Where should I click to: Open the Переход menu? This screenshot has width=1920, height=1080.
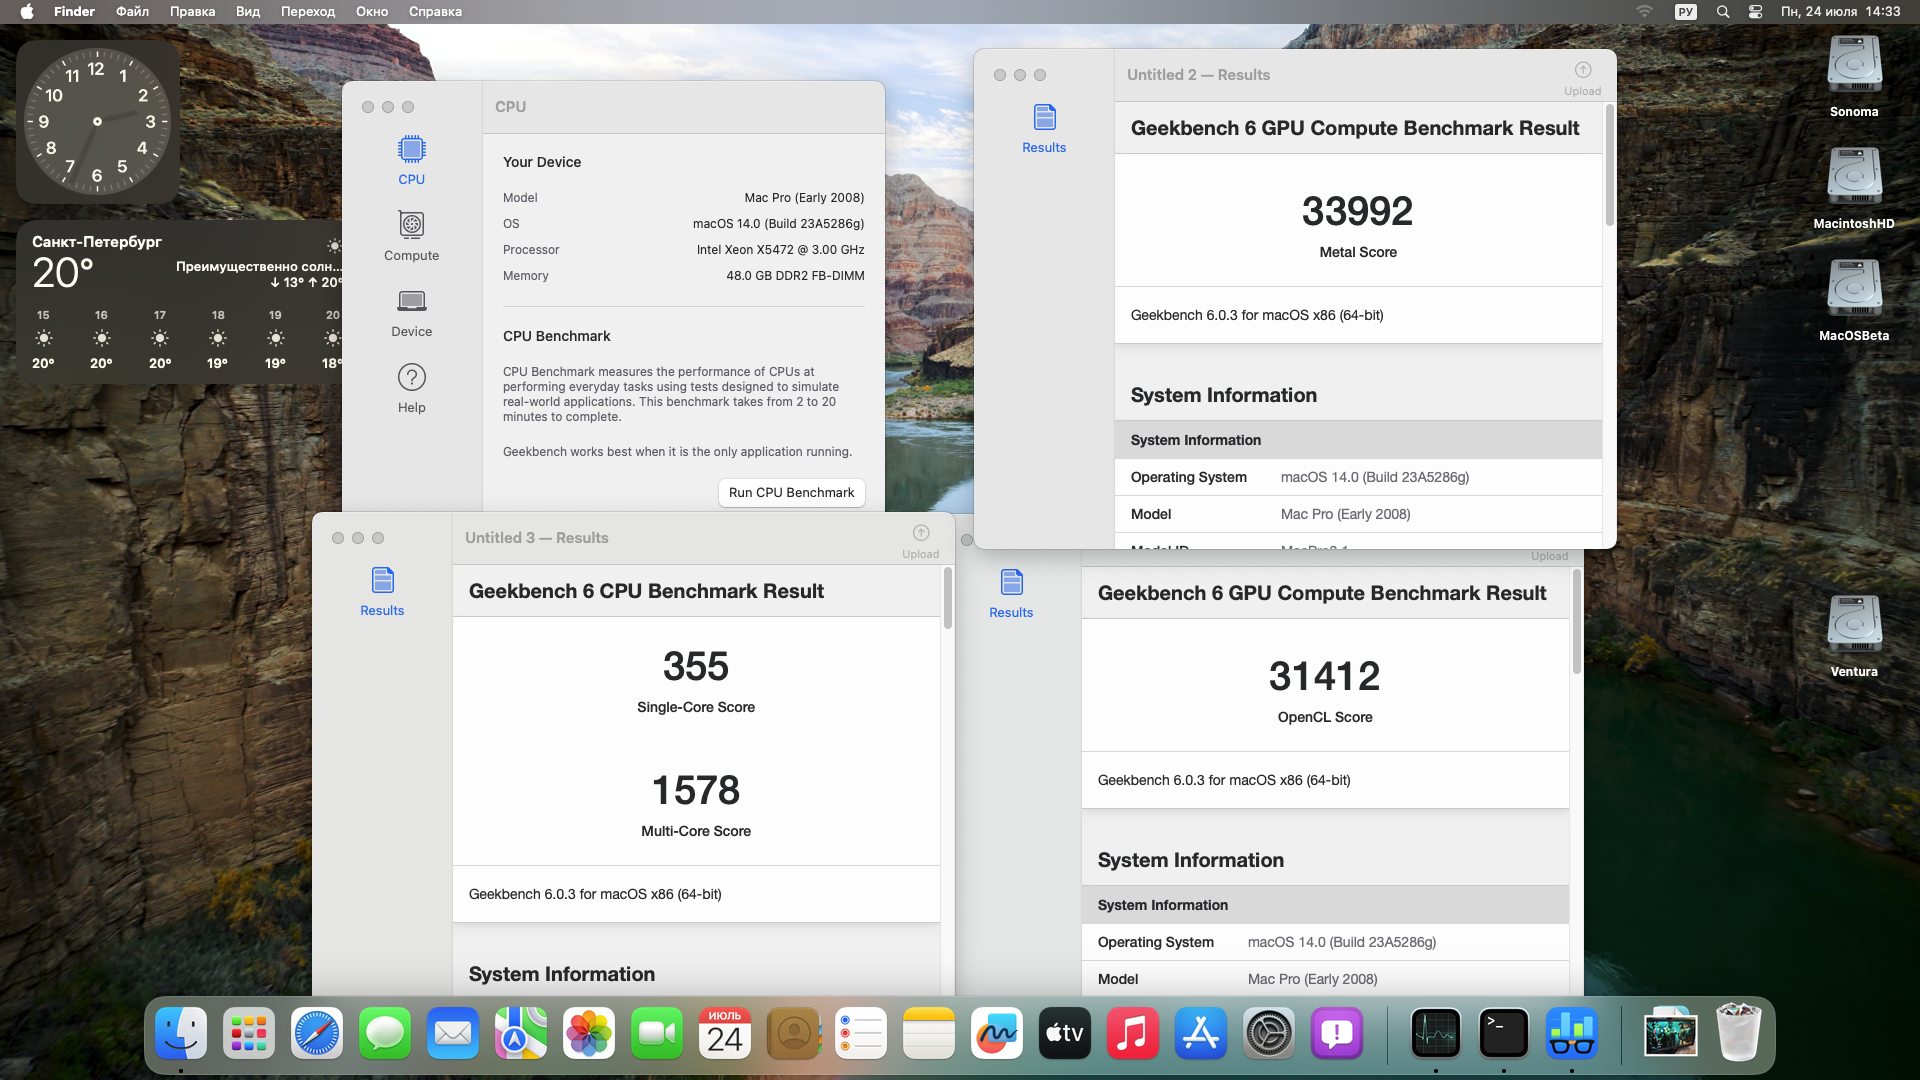coord(308,12)
